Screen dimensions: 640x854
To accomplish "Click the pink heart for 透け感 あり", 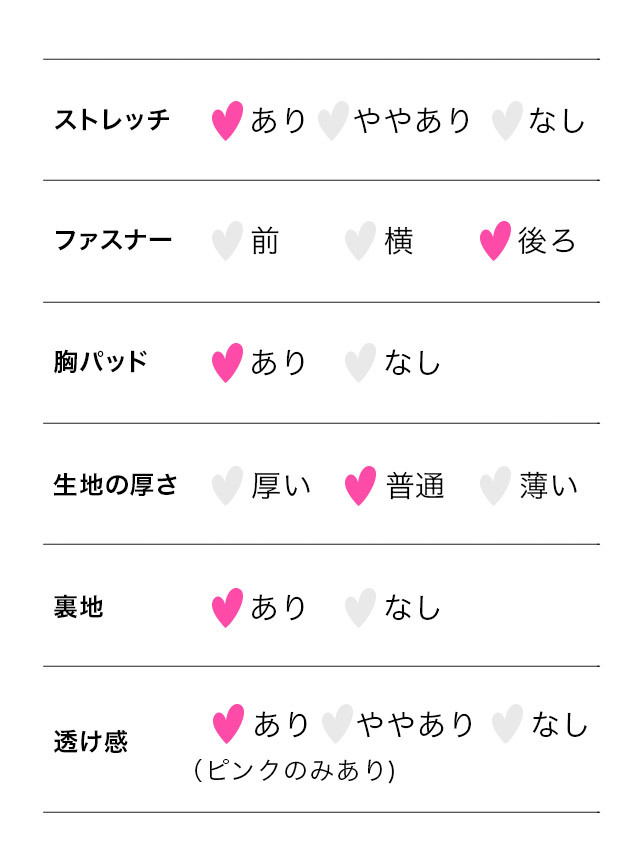I will pos(228,724).
